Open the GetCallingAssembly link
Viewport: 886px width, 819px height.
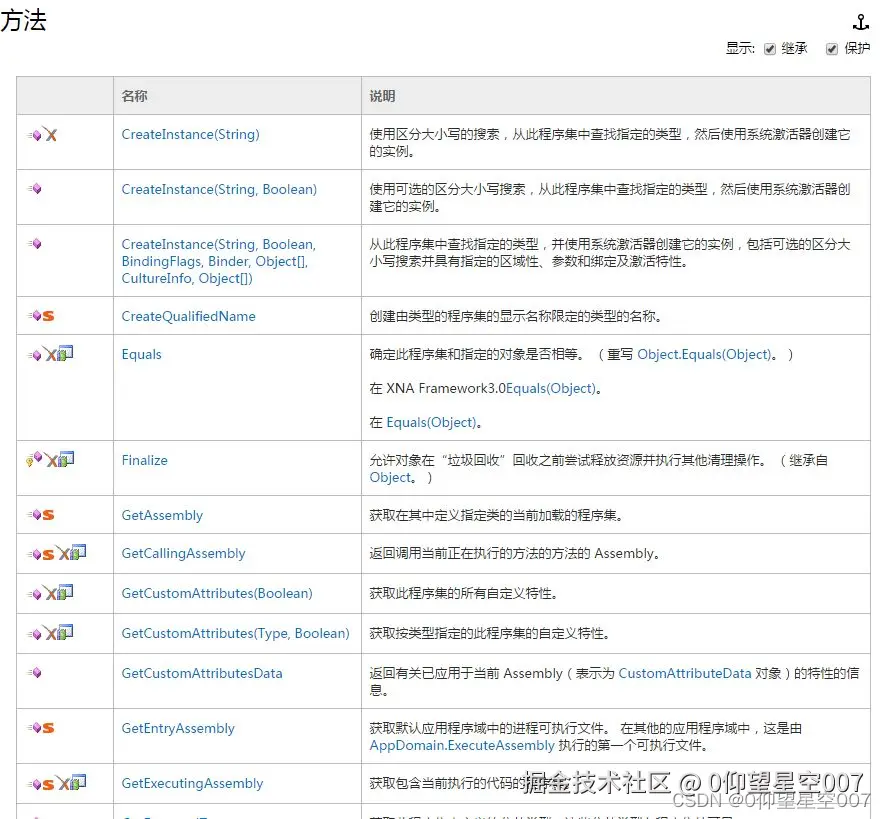coord(184,553)
